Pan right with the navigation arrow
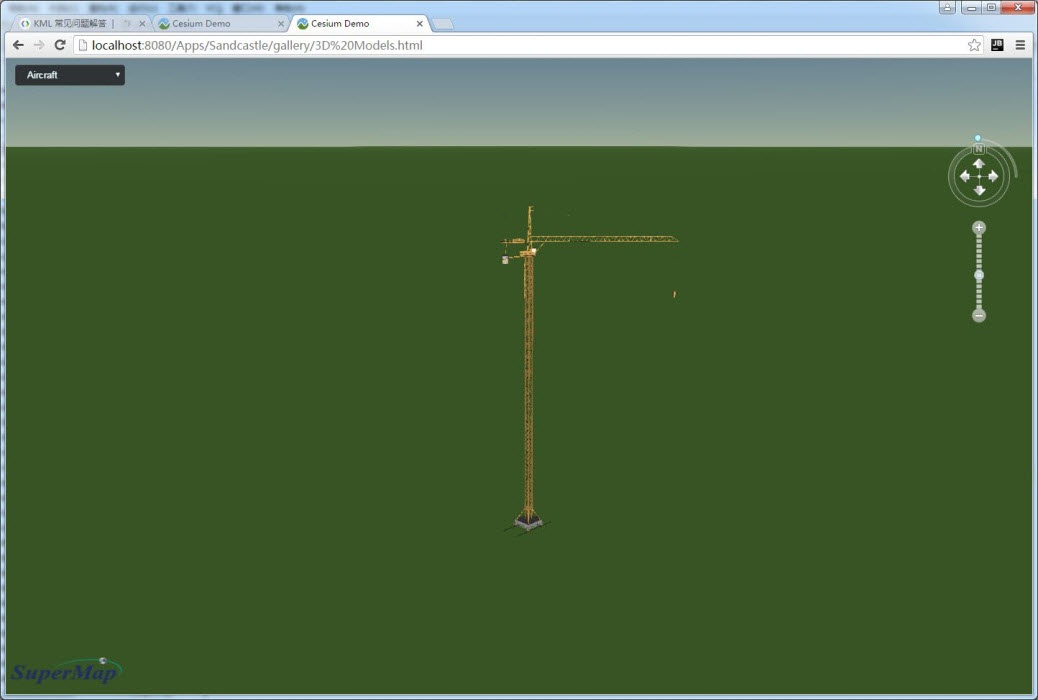Screen dimensions: 1038x700 tap(993, 176)
